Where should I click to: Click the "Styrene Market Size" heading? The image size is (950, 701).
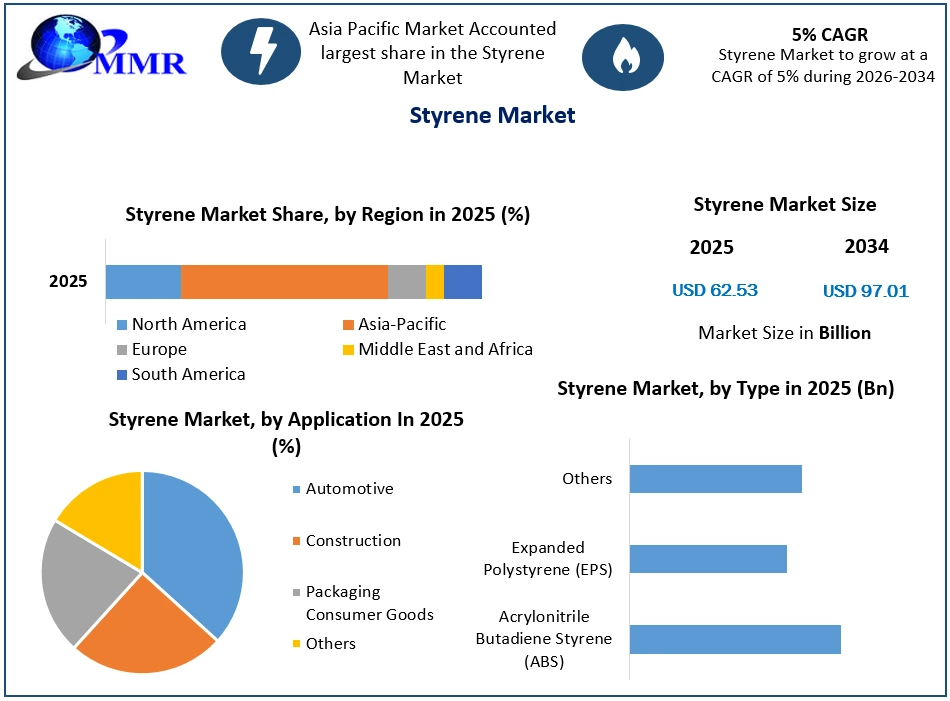785,205
